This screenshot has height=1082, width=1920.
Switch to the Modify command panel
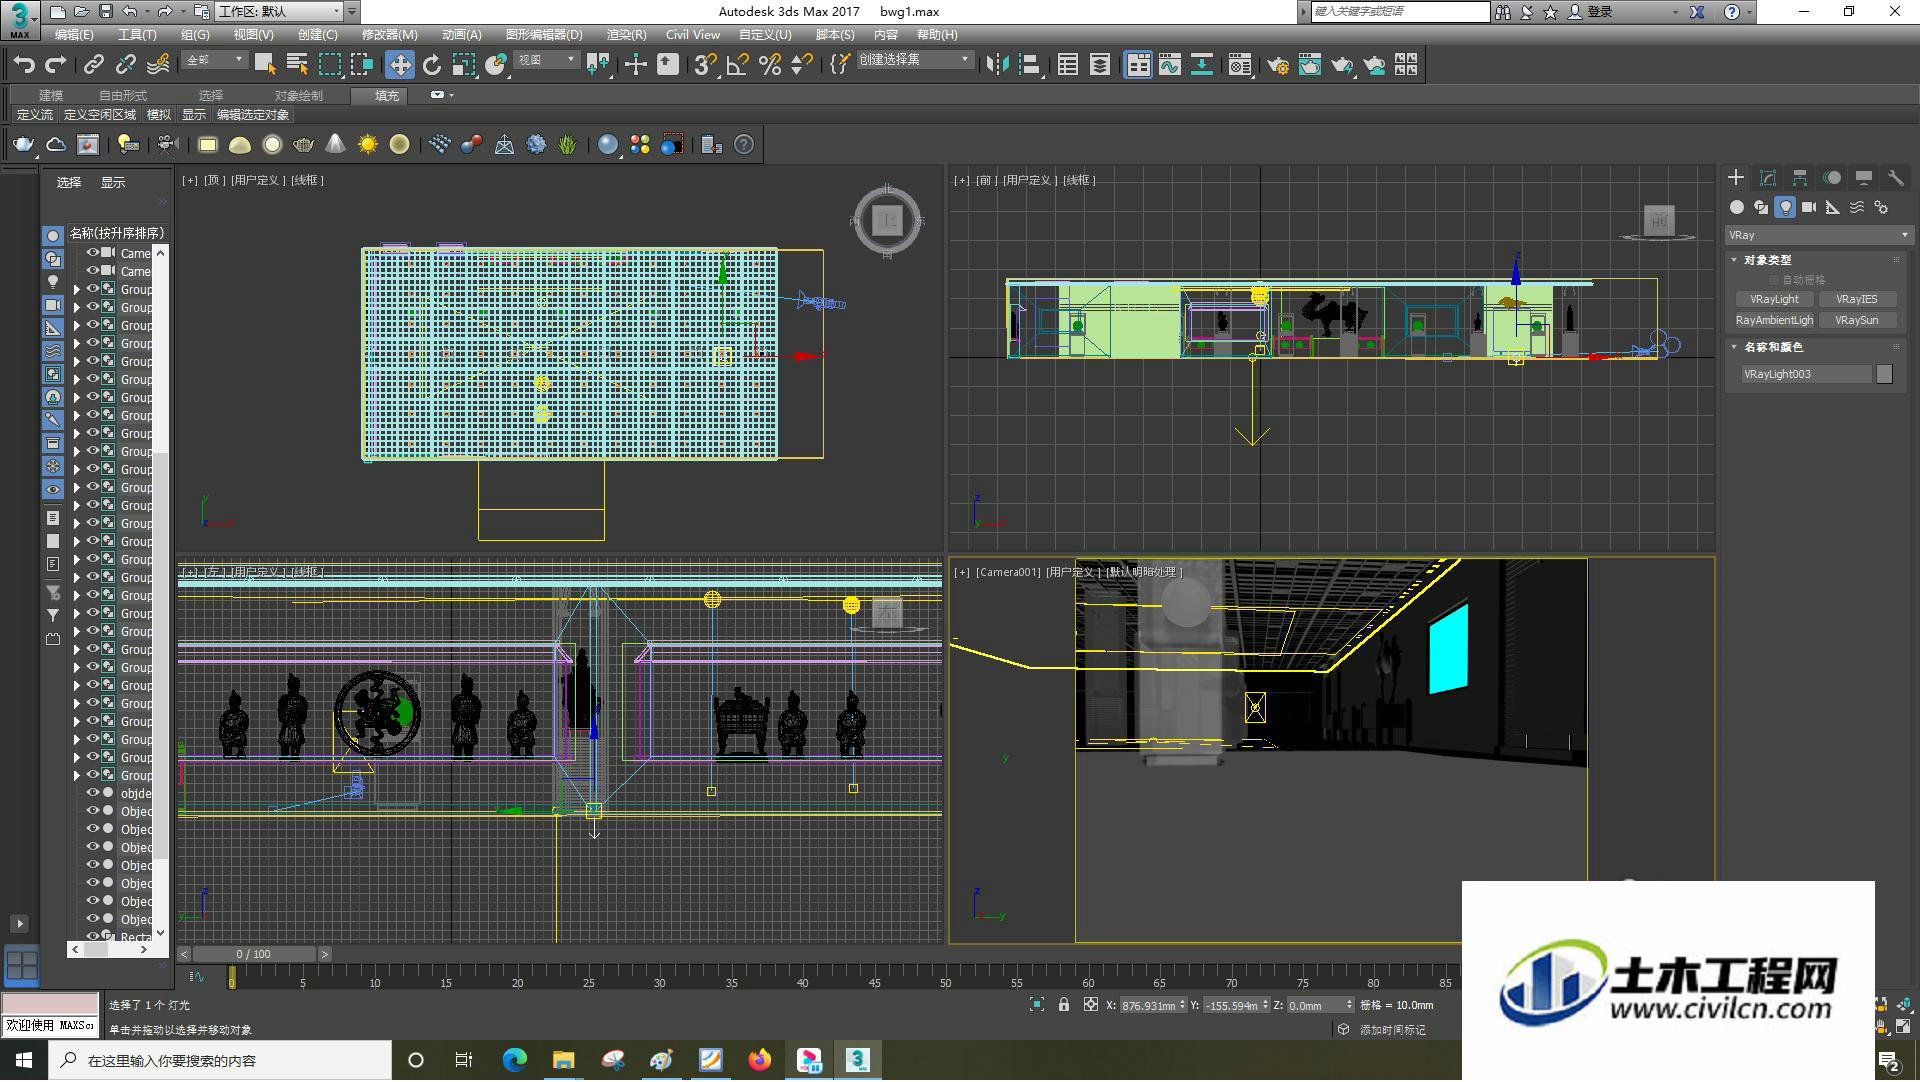(x=1768, y=177)
